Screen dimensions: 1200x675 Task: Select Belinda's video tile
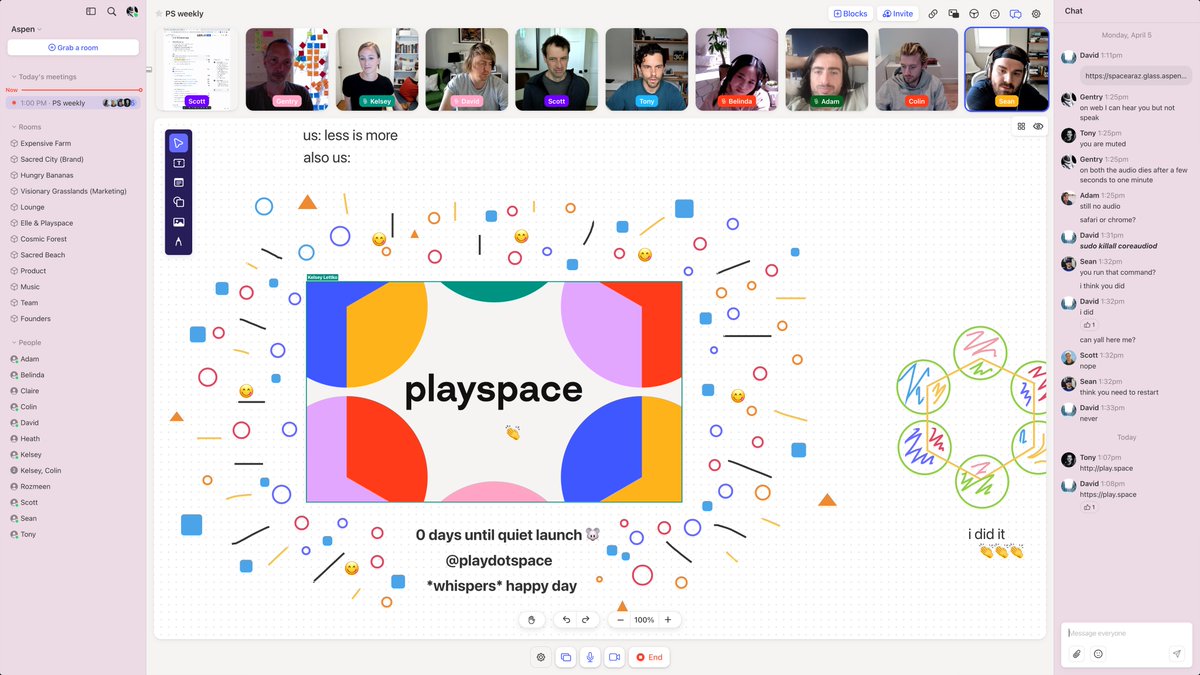pos(737,69)
